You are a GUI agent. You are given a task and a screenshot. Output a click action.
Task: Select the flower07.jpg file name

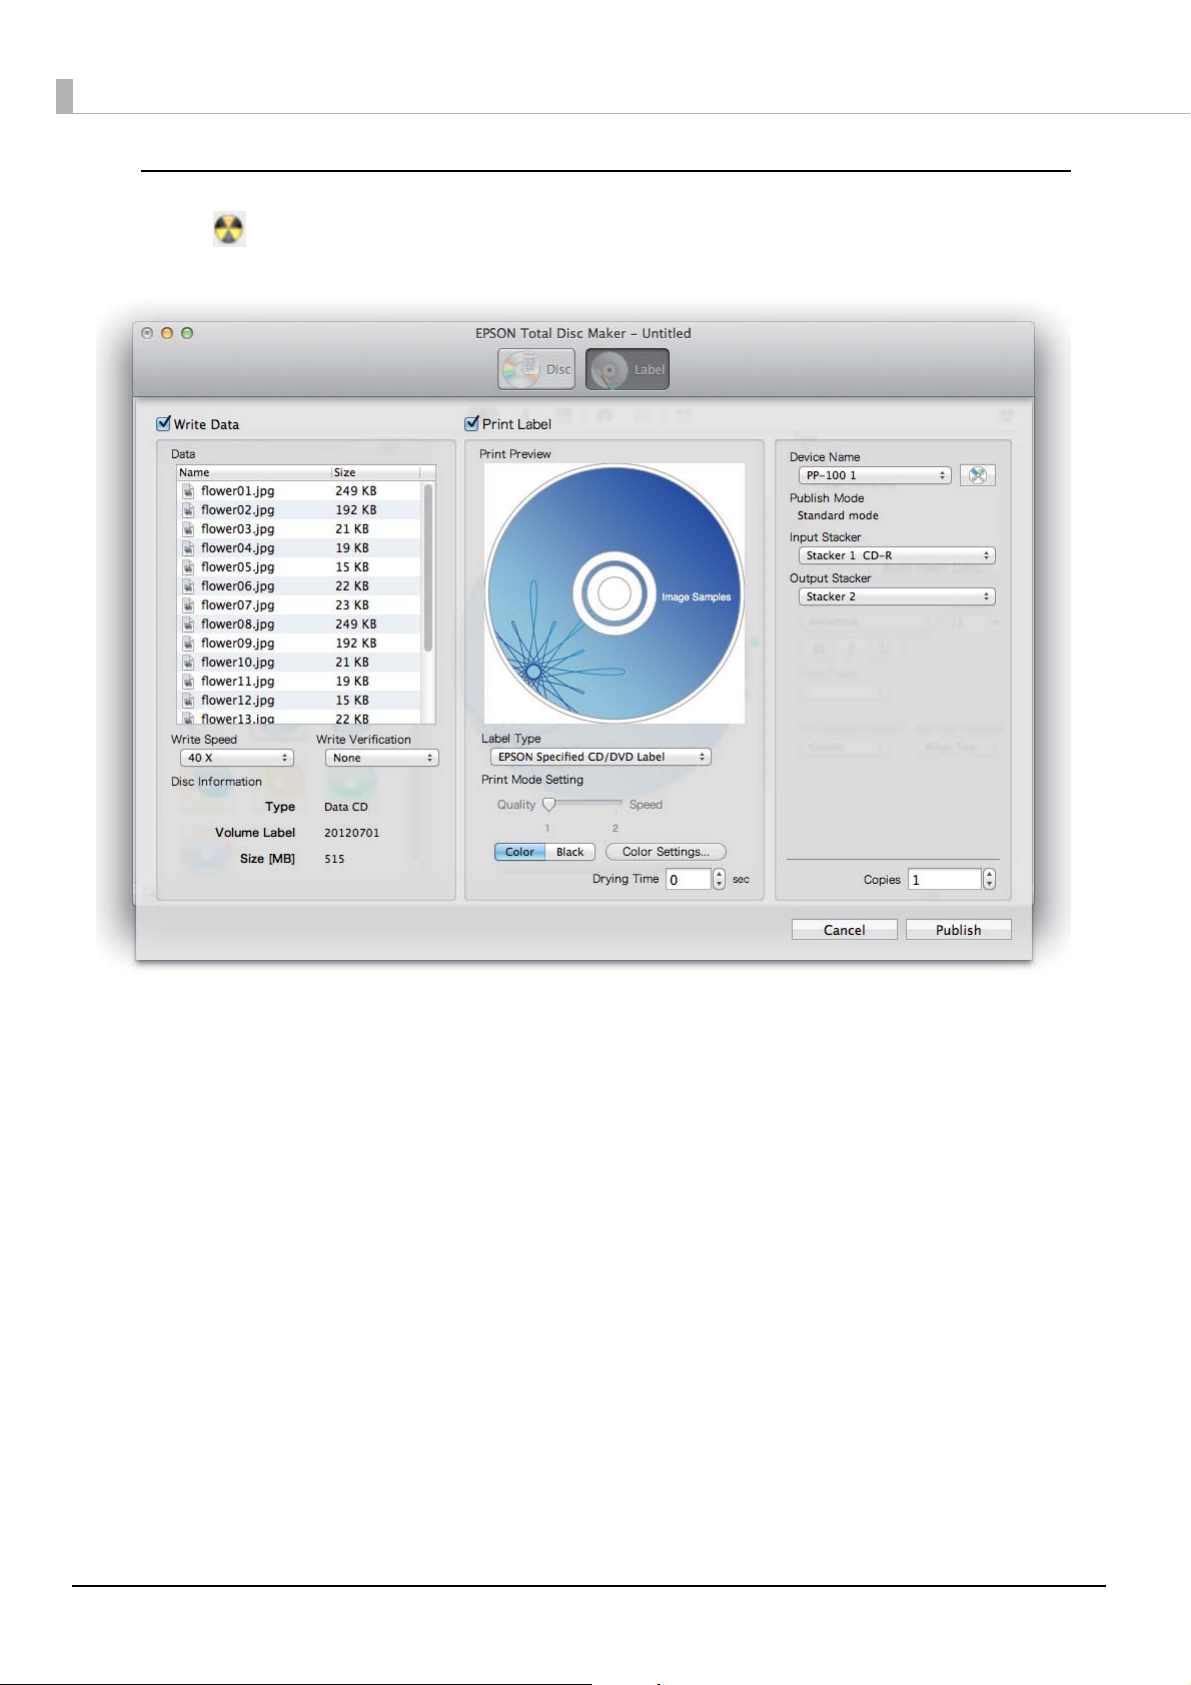click(x=237, y=605)
